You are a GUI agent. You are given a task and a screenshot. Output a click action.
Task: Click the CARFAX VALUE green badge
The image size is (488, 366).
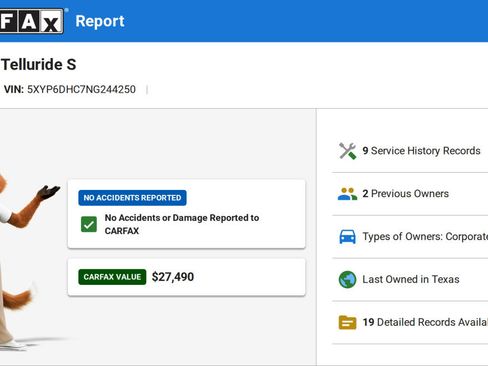point(112,277)
